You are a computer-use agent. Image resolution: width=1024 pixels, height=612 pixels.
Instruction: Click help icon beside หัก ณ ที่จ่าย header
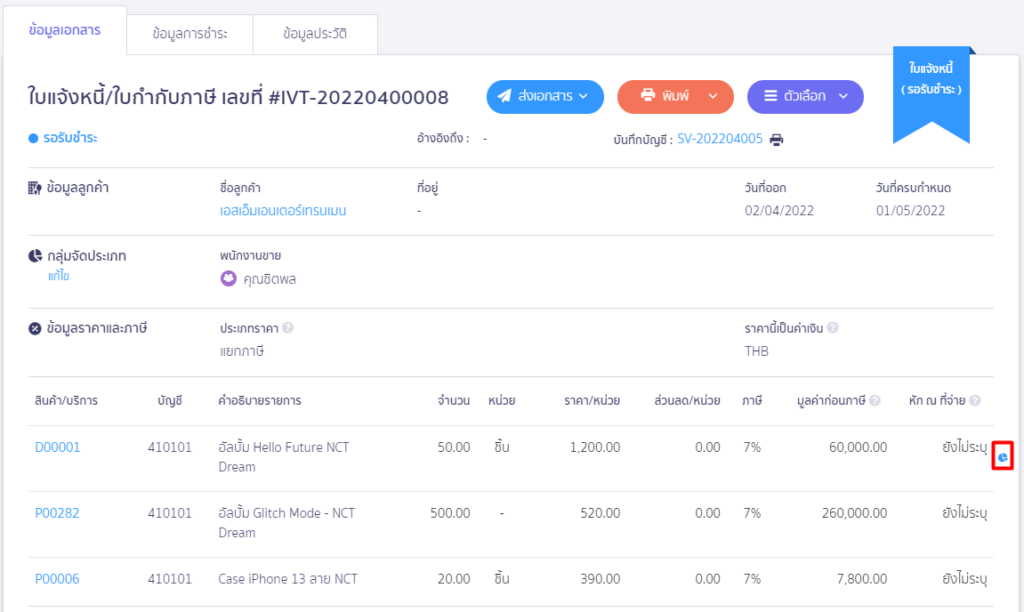click(975, 401)
